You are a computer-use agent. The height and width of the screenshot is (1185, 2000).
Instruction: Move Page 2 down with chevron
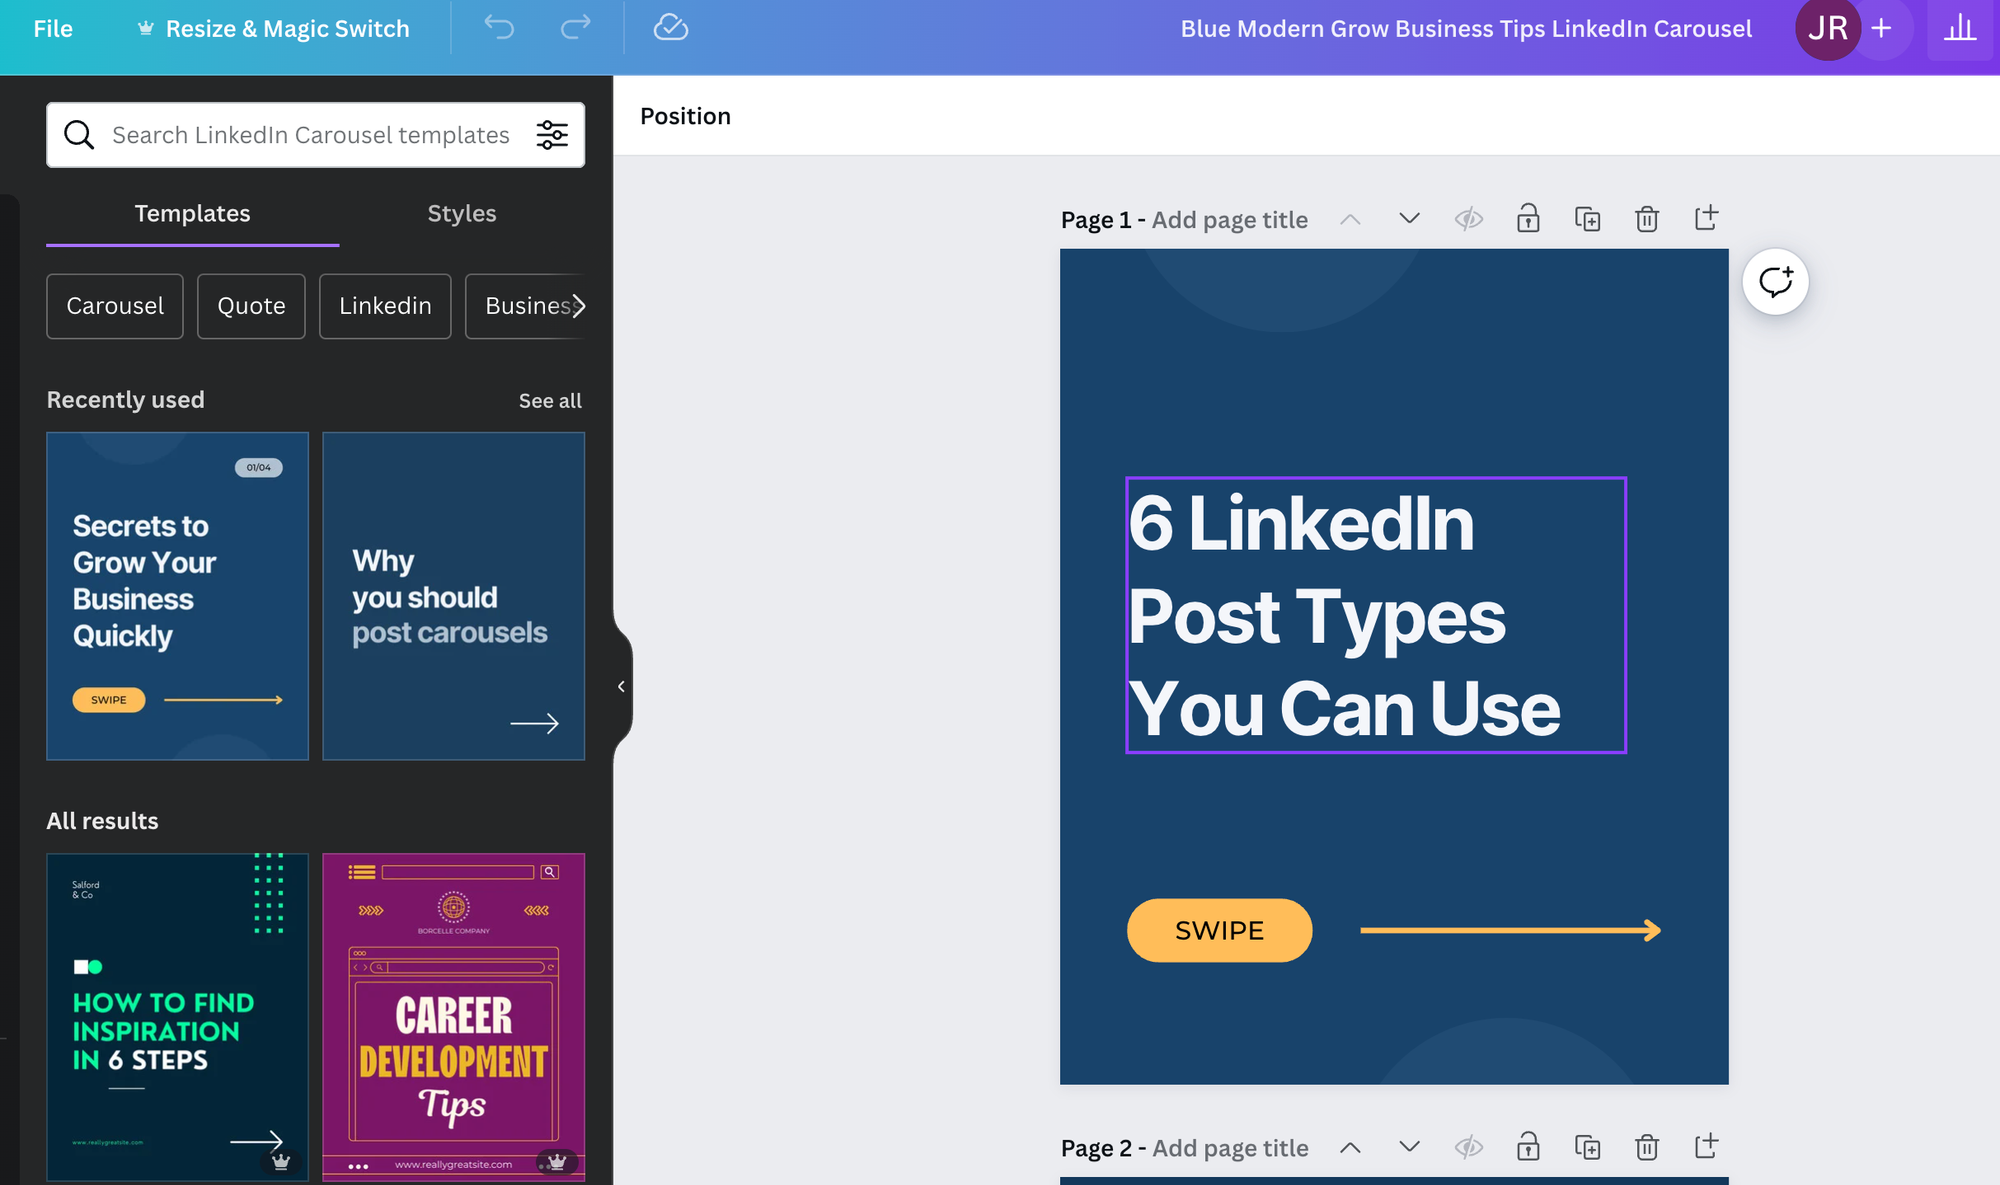click(1409, 1147)
